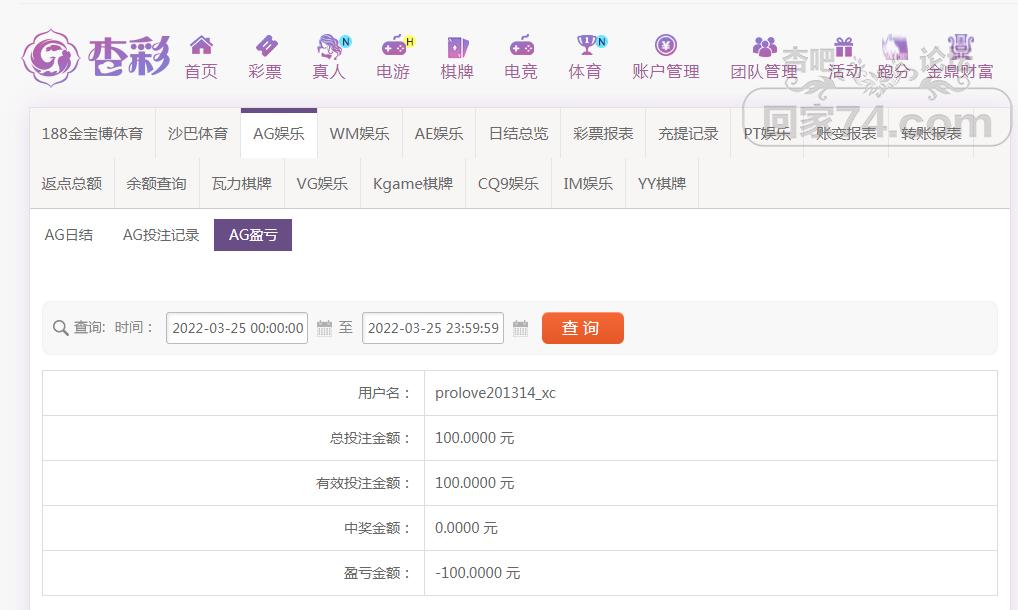
Task: Select the AG日结 sub-tab
Action: [x=69, y=235]
